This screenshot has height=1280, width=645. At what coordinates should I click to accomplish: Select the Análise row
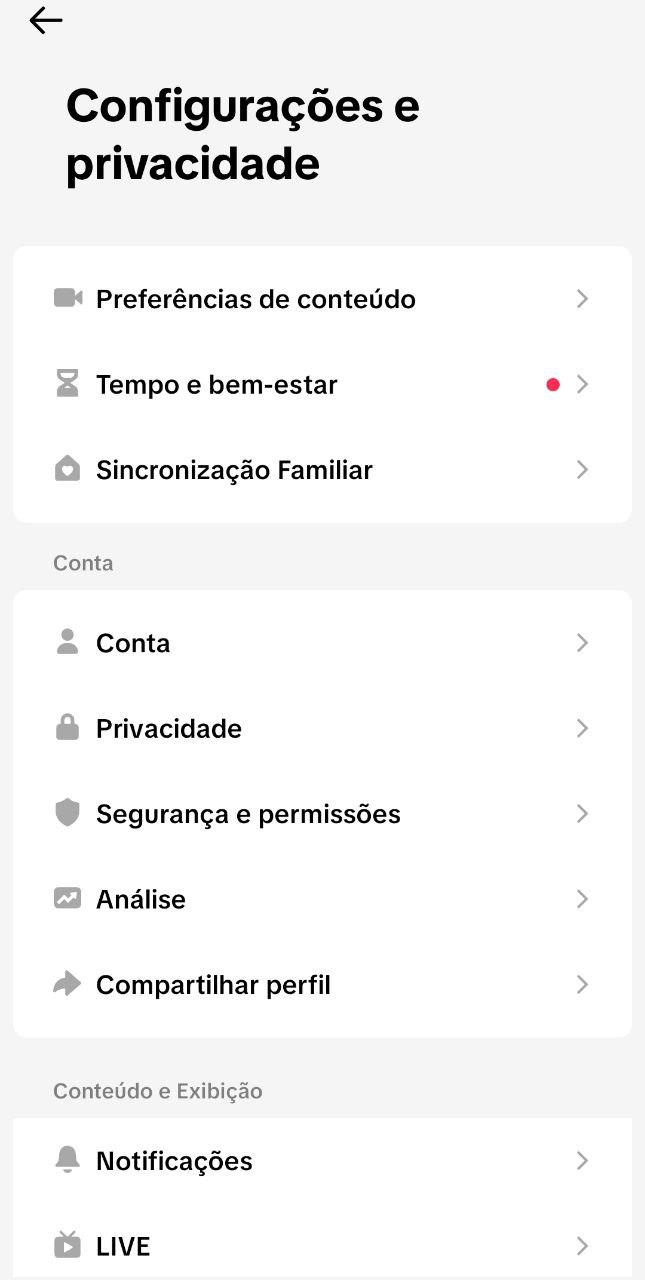(140, 899)
